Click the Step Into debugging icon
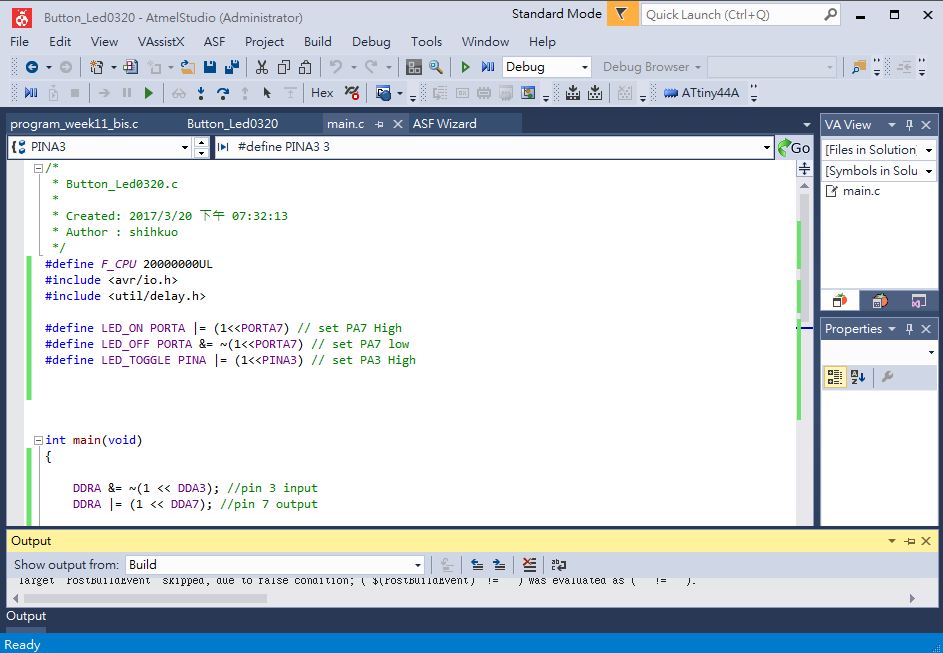 (201, 93)
